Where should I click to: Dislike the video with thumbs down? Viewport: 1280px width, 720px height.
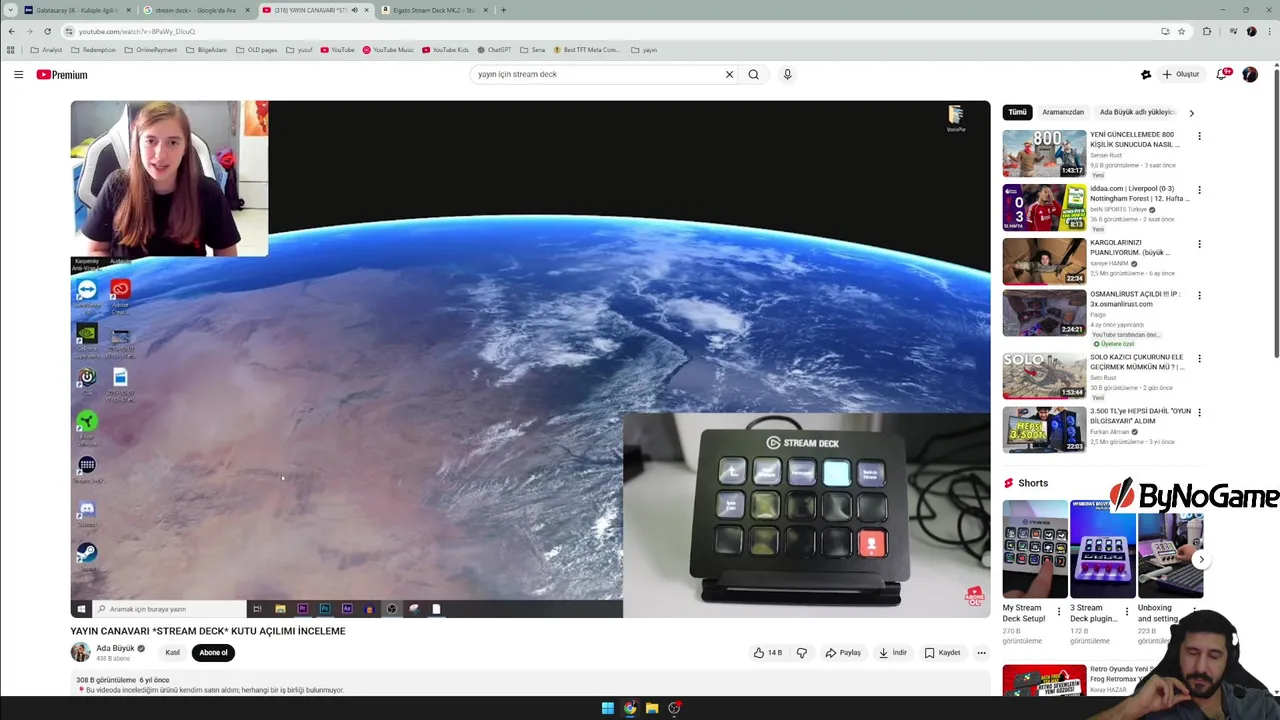801,653
